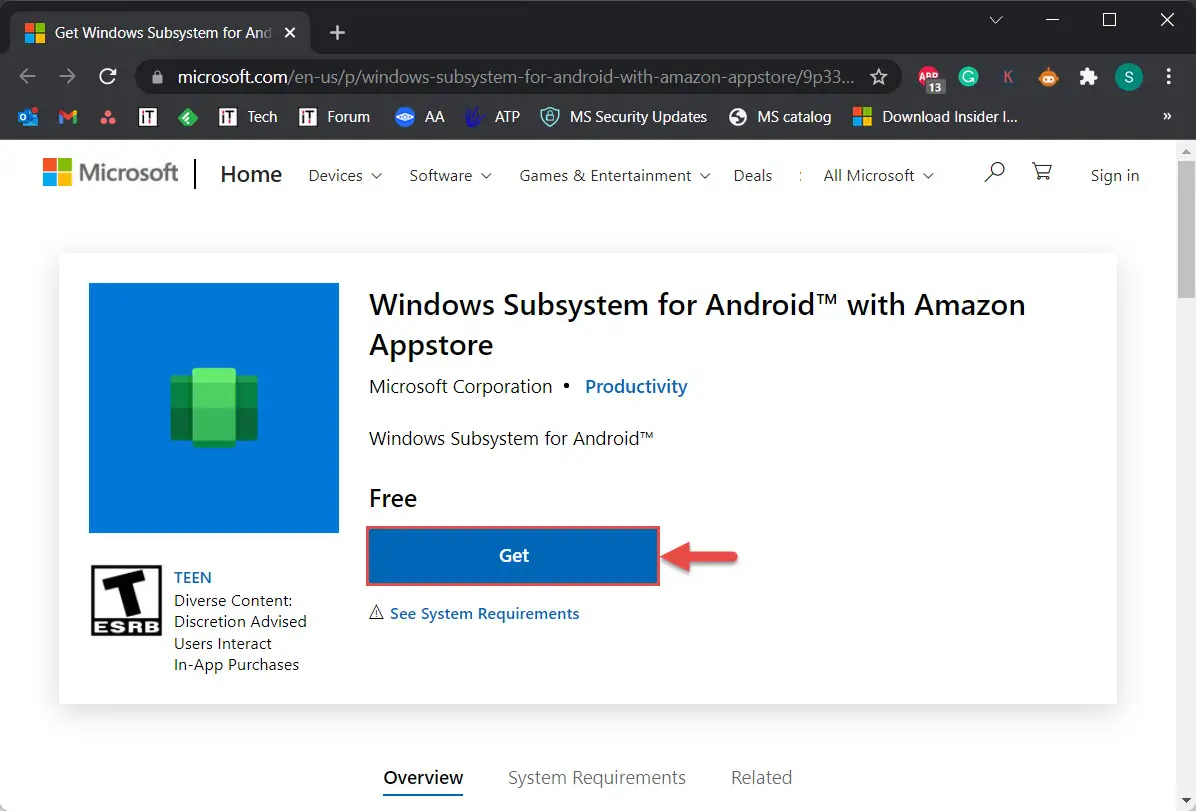Screen dimensions: 1196x811
Task: Open the Gmail bookmark icon
Action: (67, 116)
